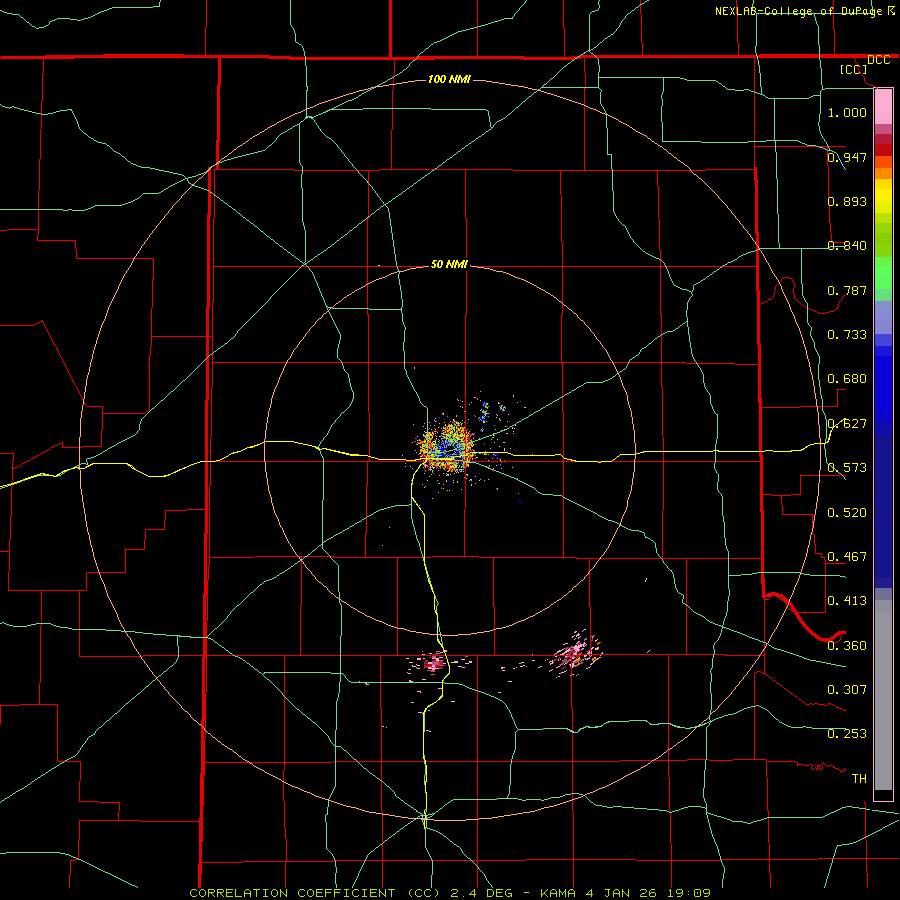Click the 0.253 legend value
Screen dimensions: 900x900
point(847,734)
